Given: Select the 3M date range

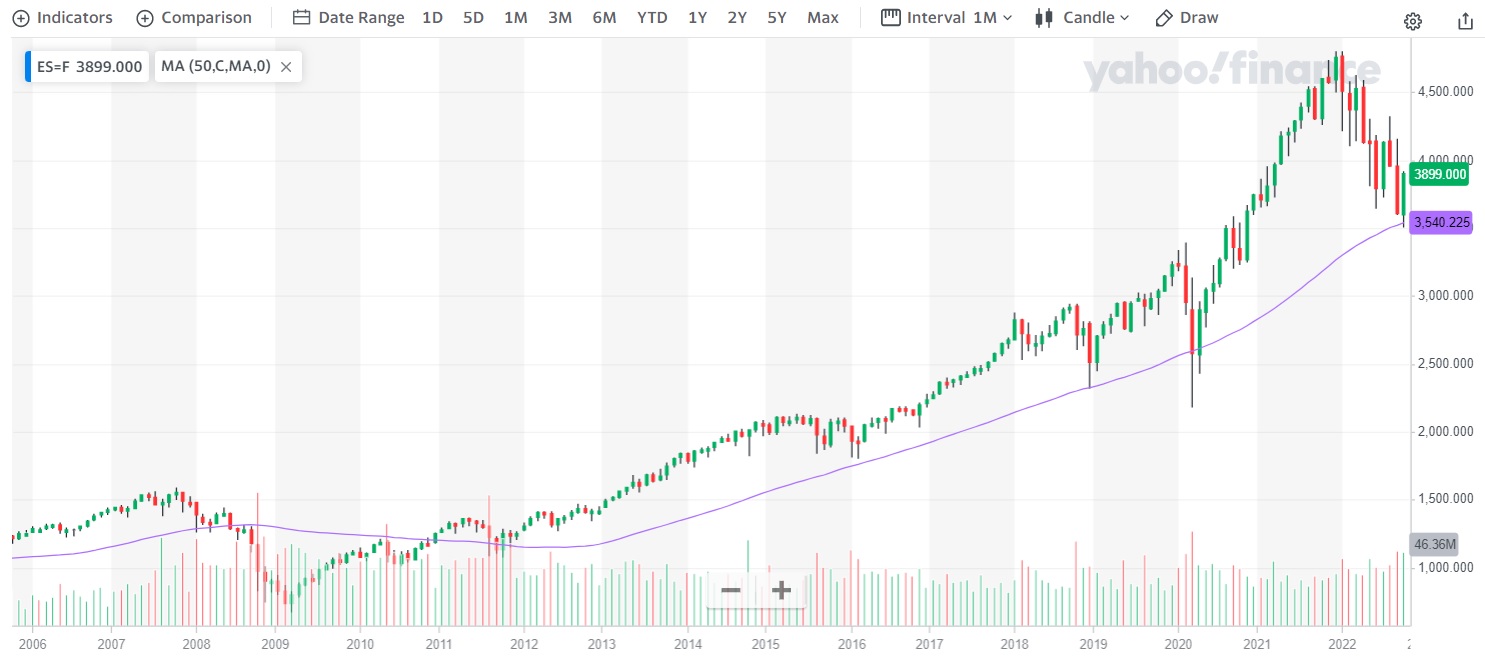Looking at the screenshot, I should coord(560,18).
